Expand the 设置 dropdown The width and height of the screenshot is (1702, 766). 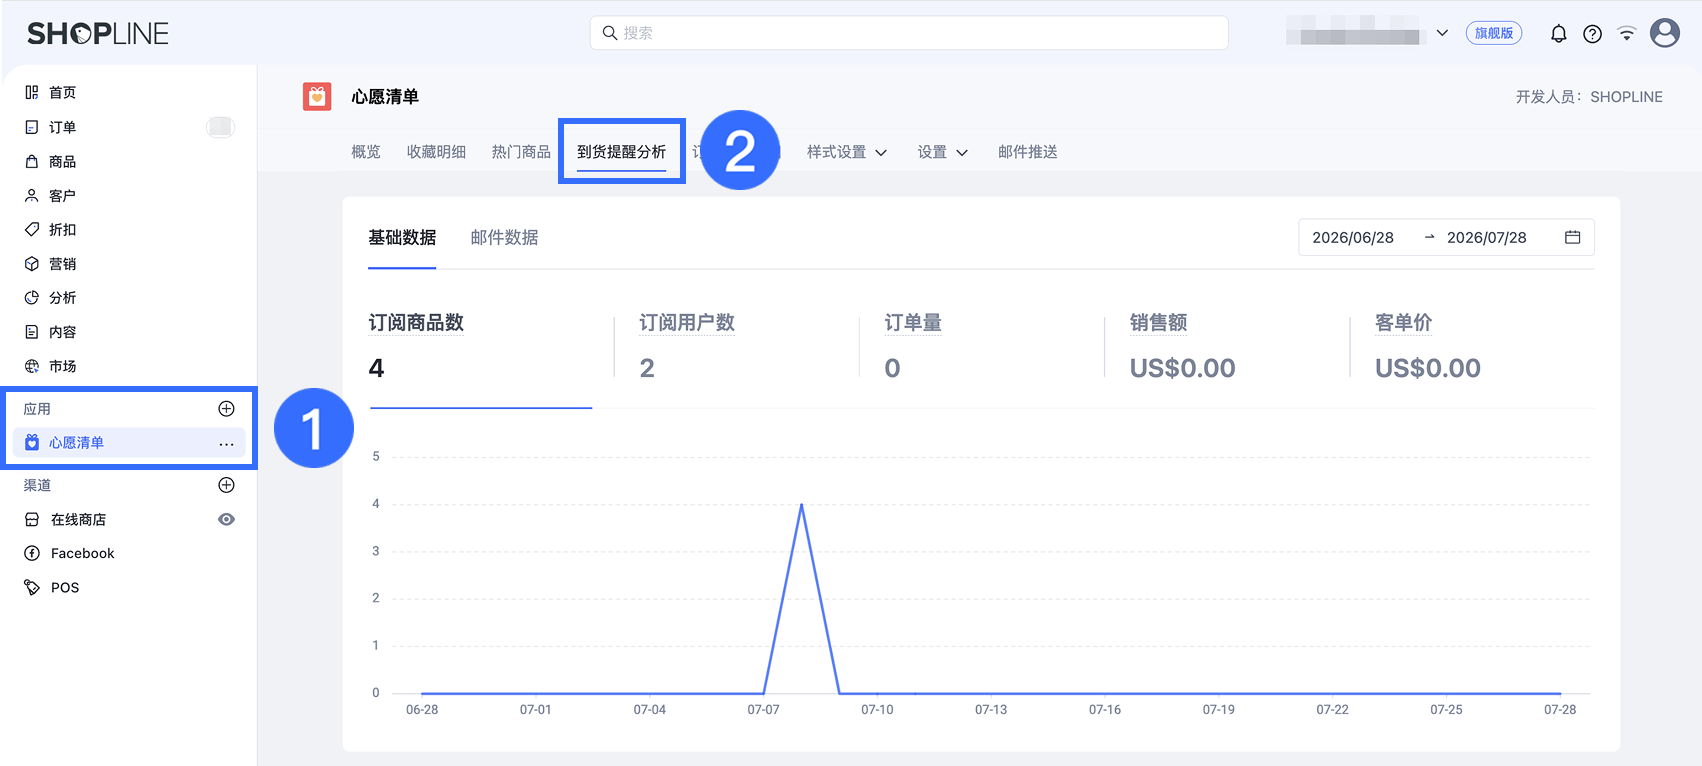[943, 152]
